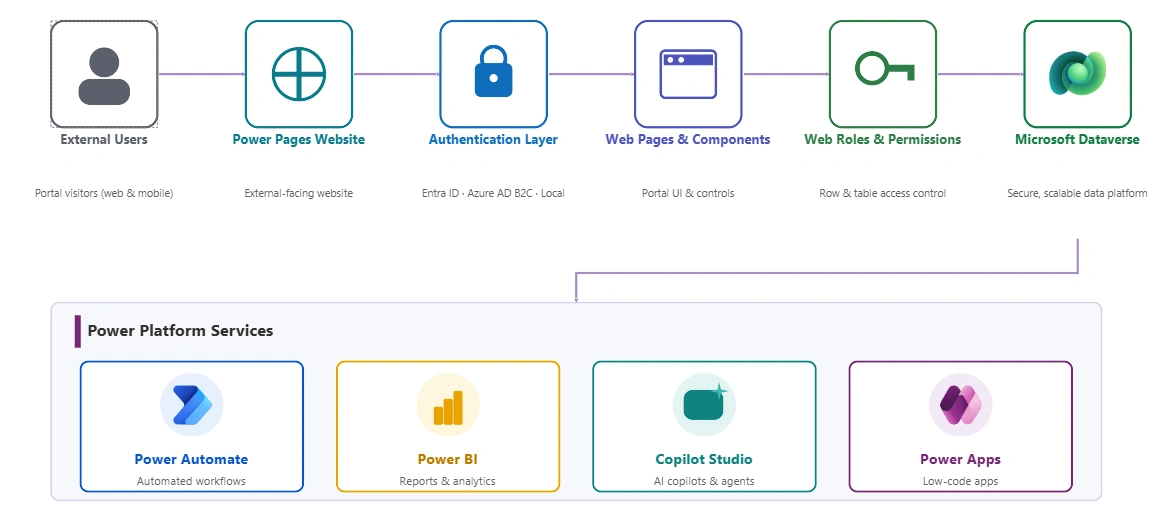
Task: Select the "AI copilots & agents" caption
Action: coord(704,481)
